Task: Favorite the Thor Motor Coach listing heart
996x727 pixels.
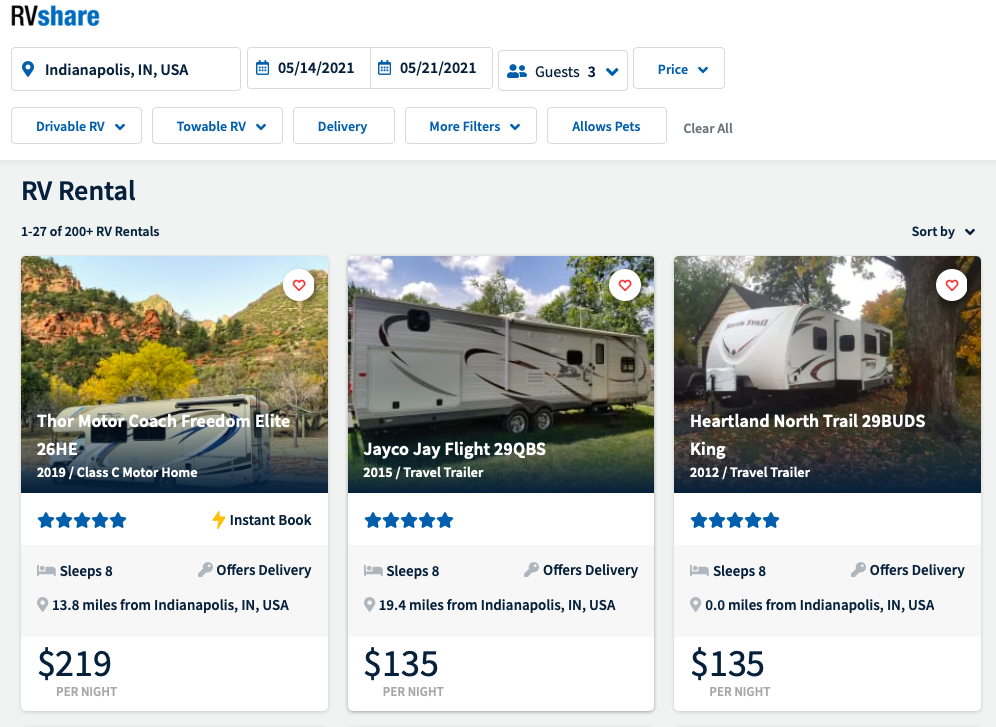Action: pos(299,285)
